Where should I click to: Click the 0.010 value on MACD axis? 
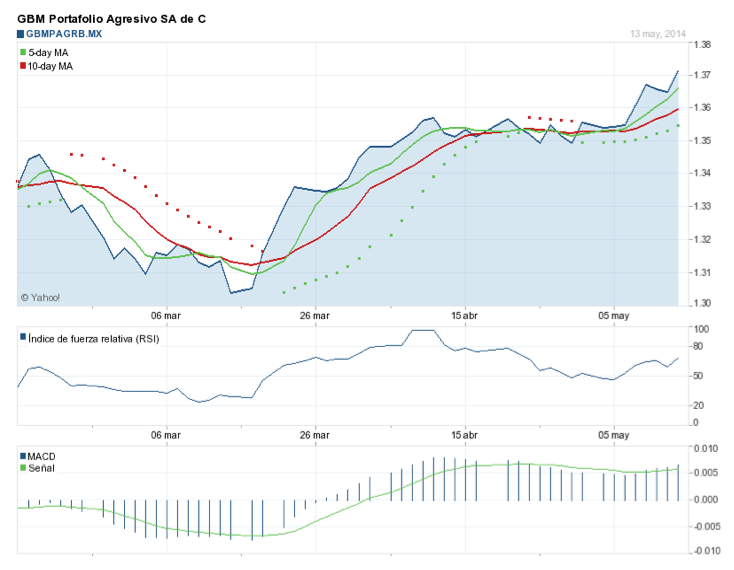click(x=706, y=449)
